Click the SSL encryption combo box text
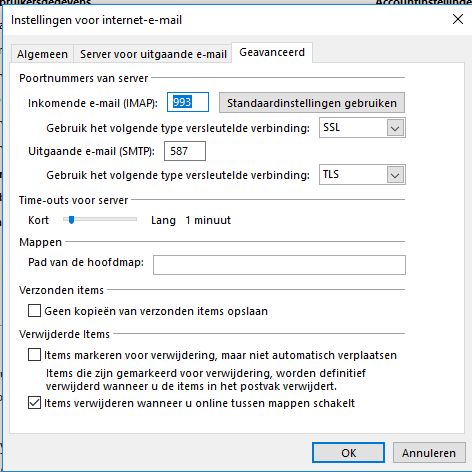The height and width of the screenshot is (472, 472). [x=332, y=127]
